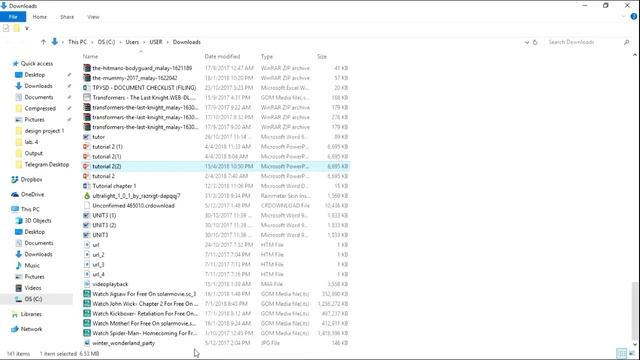Open the File ribbon tab
Viewport: 640px width, 360px height.
(13, 17)
